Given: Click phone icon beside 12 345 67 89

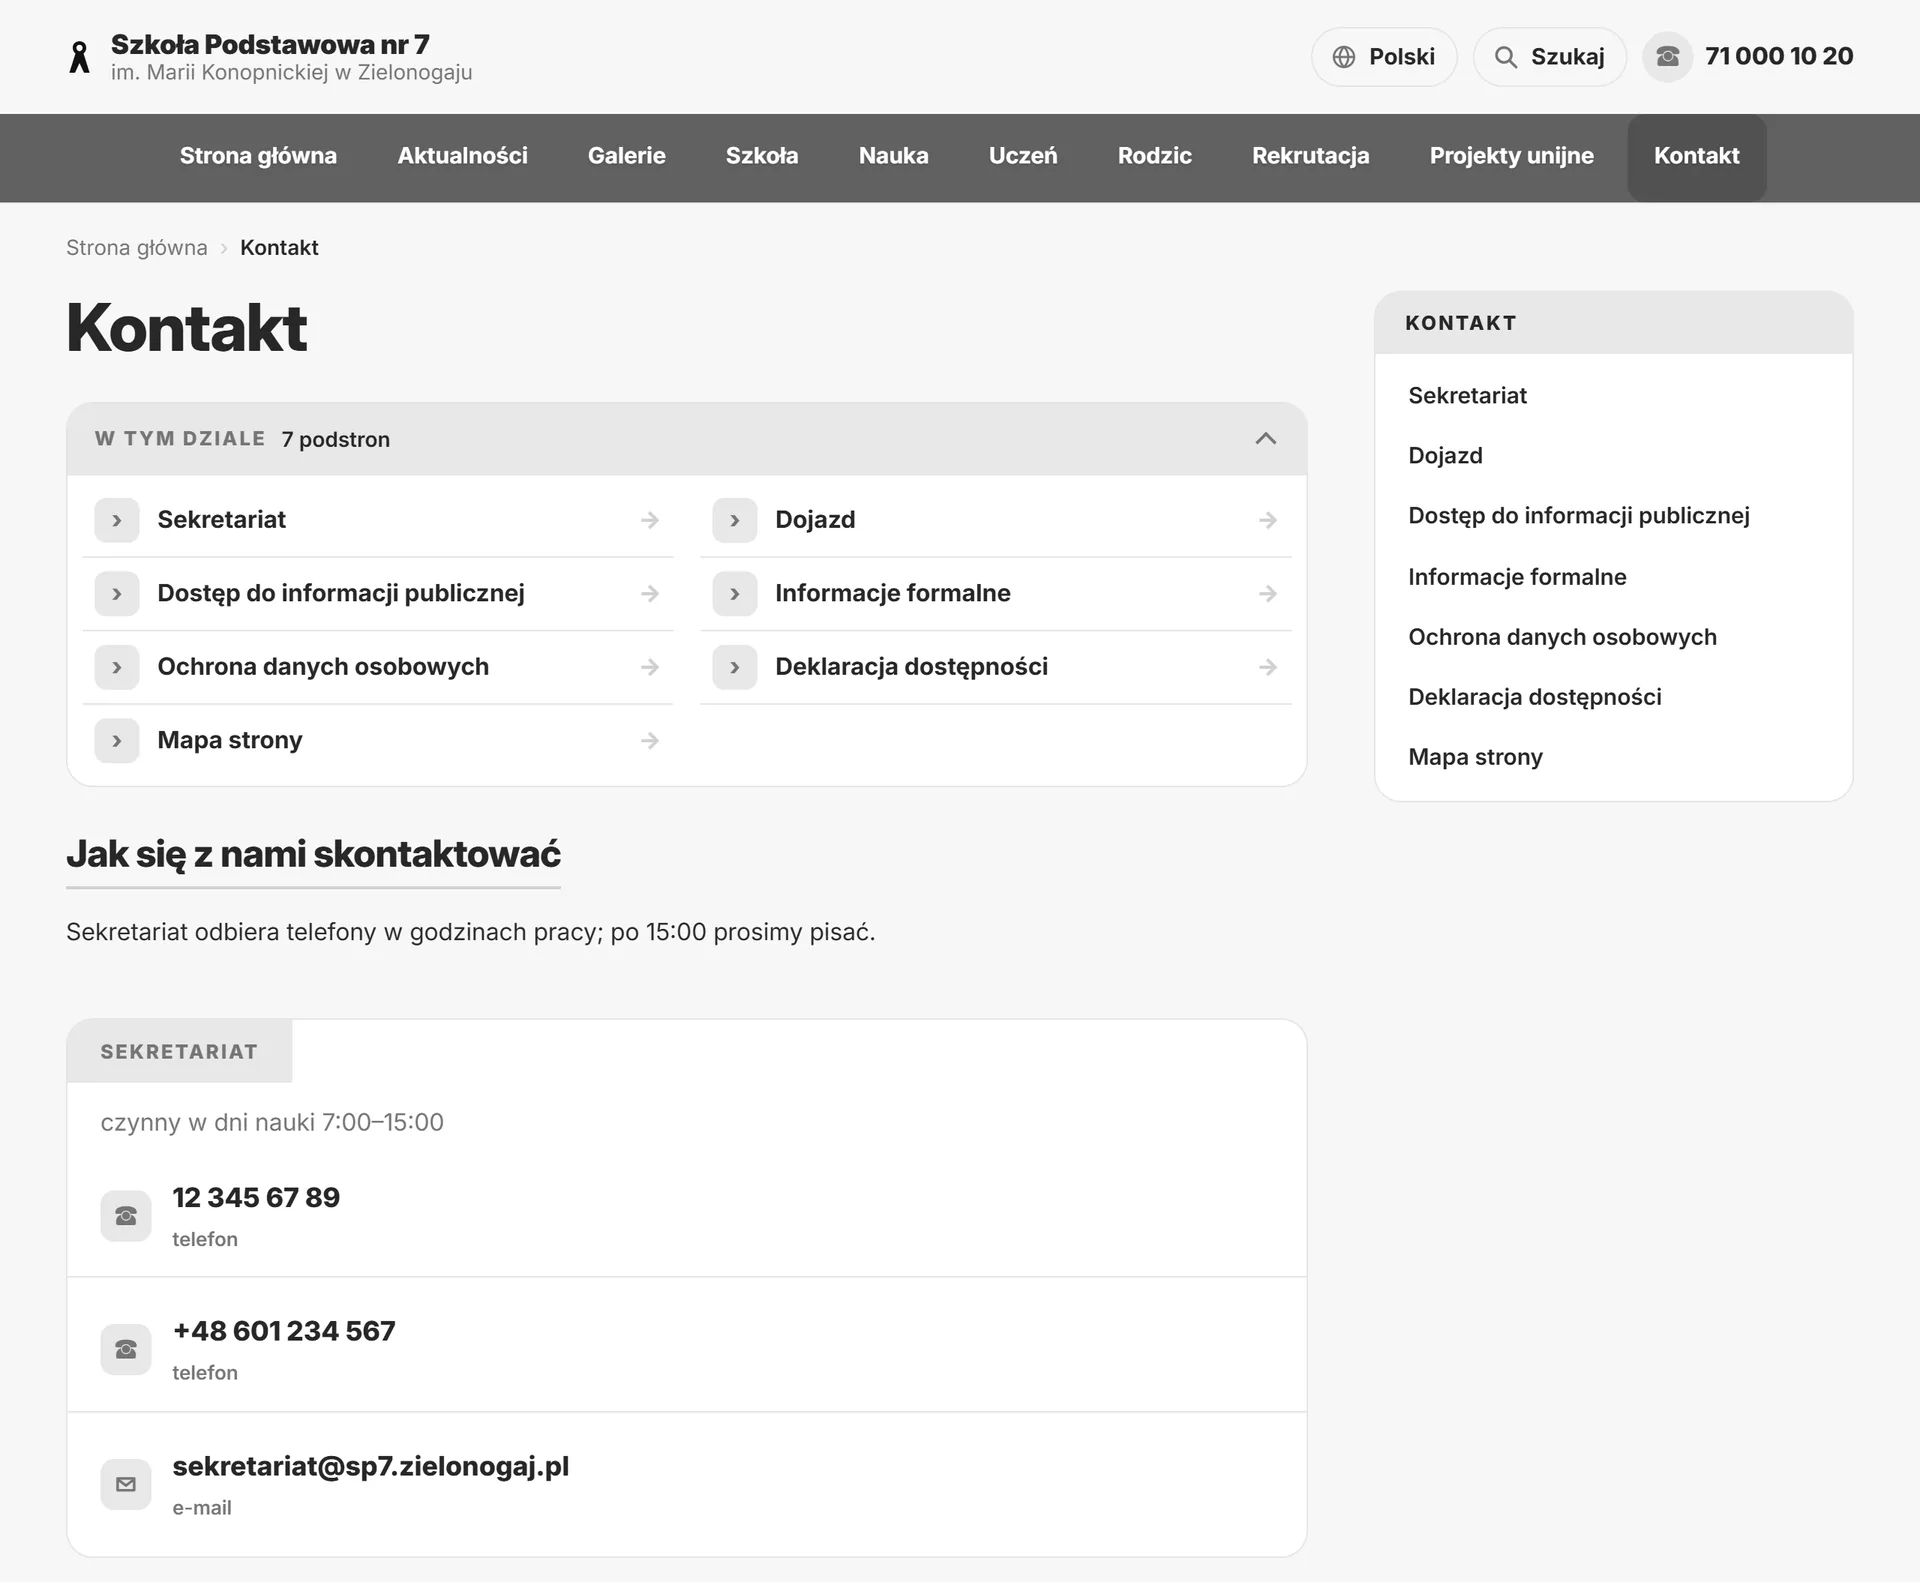Looking at the screenshot, I should point(126,1216).
